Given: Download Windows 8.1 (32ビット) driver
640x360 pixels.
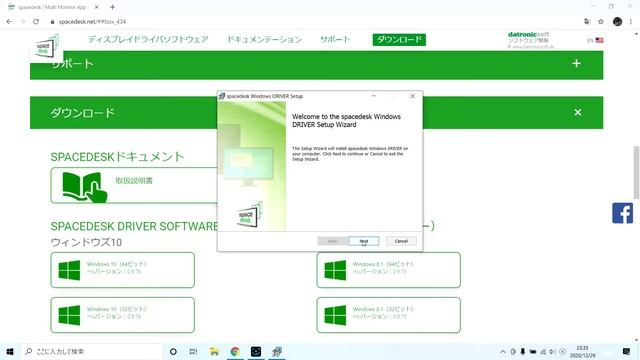Looking at the screenshot, I should click(388, 315).
